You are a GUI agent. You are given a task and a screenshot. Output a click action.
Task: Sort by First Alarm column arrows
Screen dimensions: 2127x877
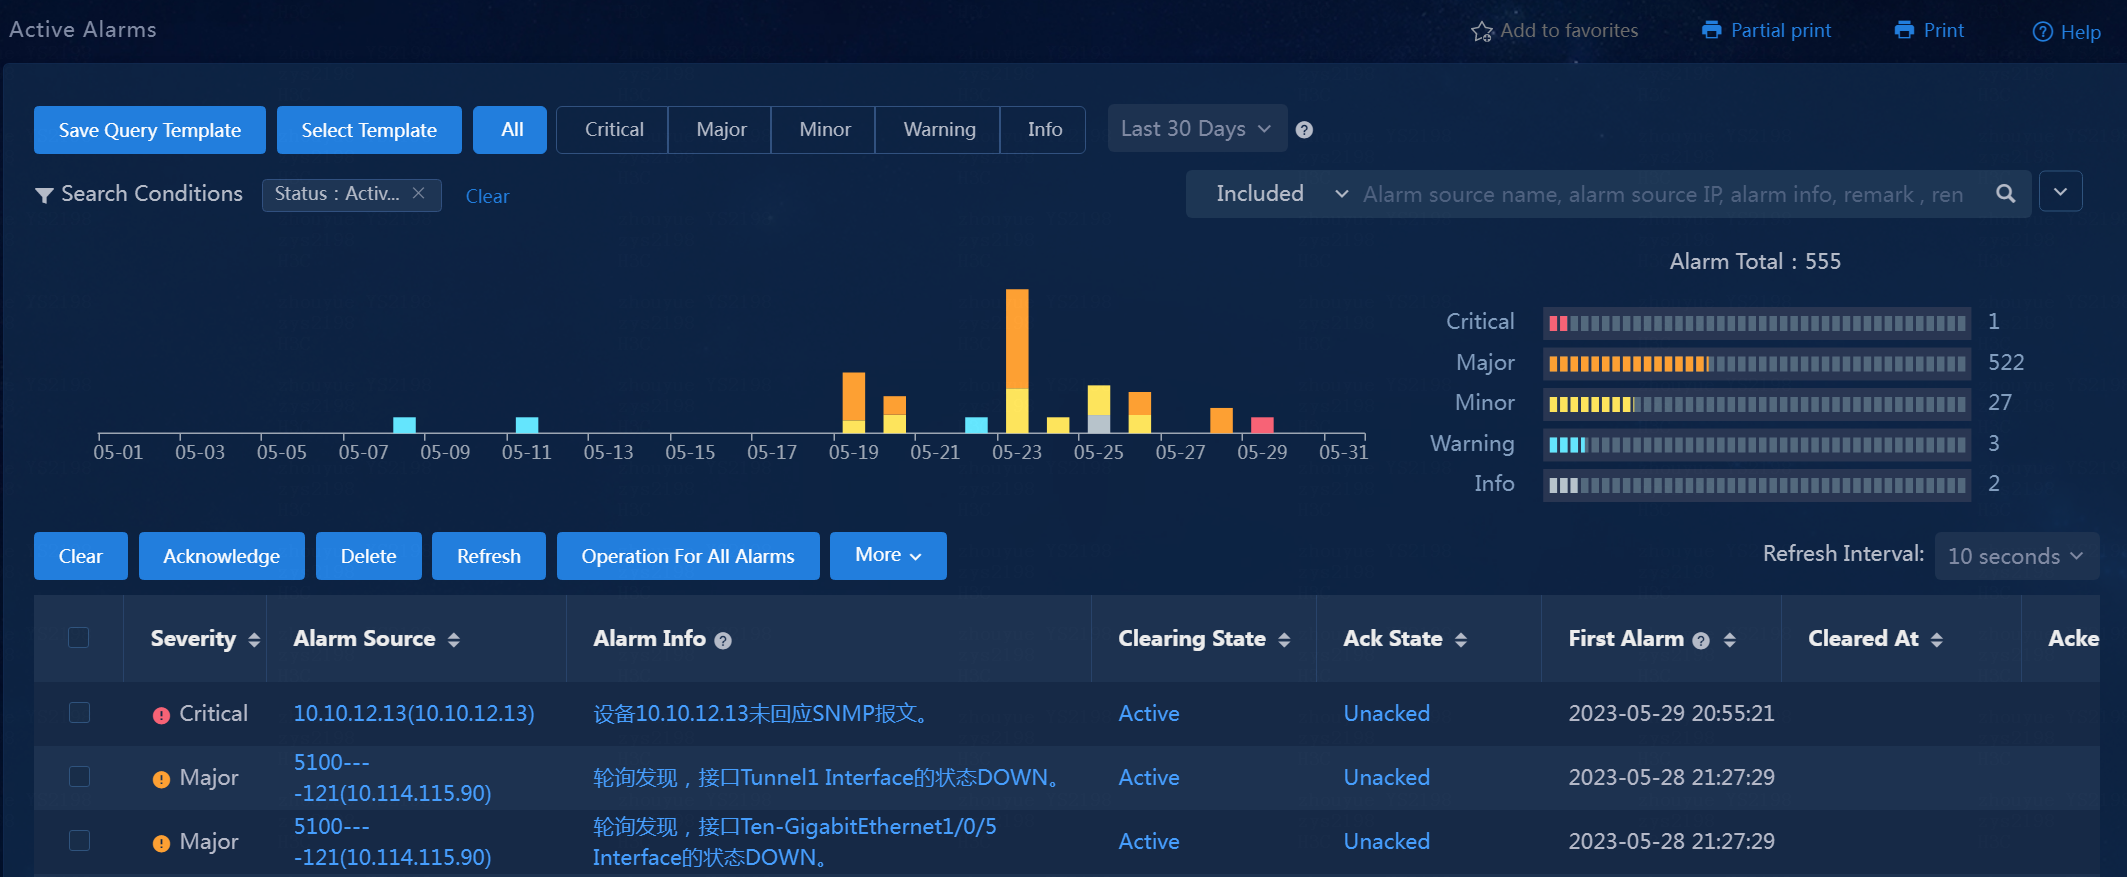(x=1729, y=640)
